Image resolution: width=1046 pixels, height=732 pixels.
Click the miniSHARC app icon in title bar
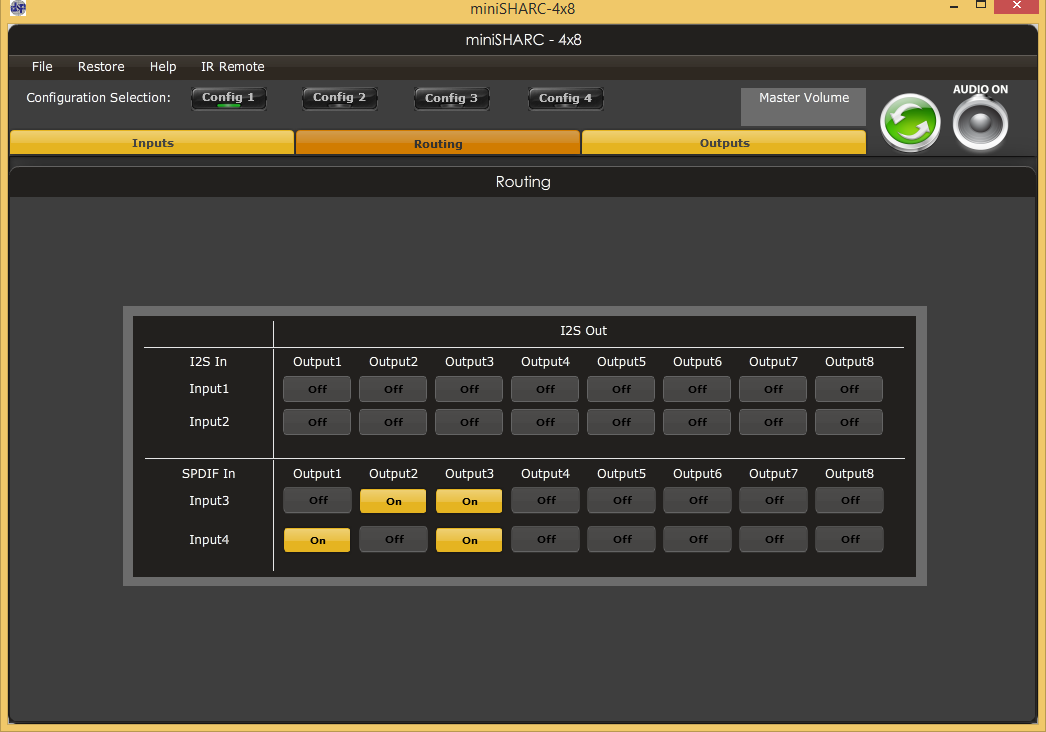(x=18, y=8)
